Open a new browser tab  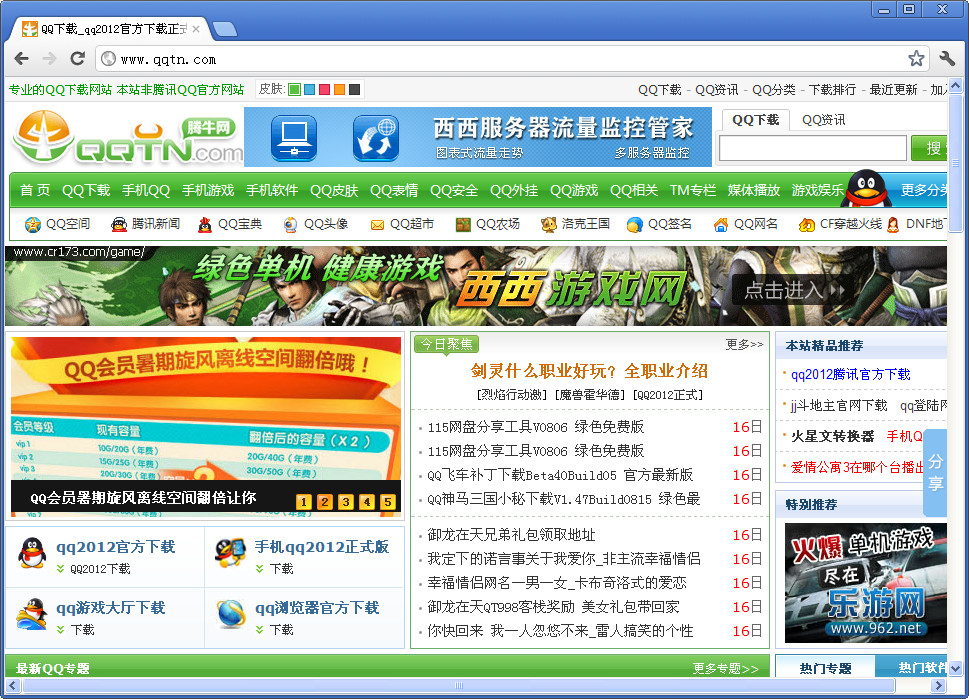(223, 29)
